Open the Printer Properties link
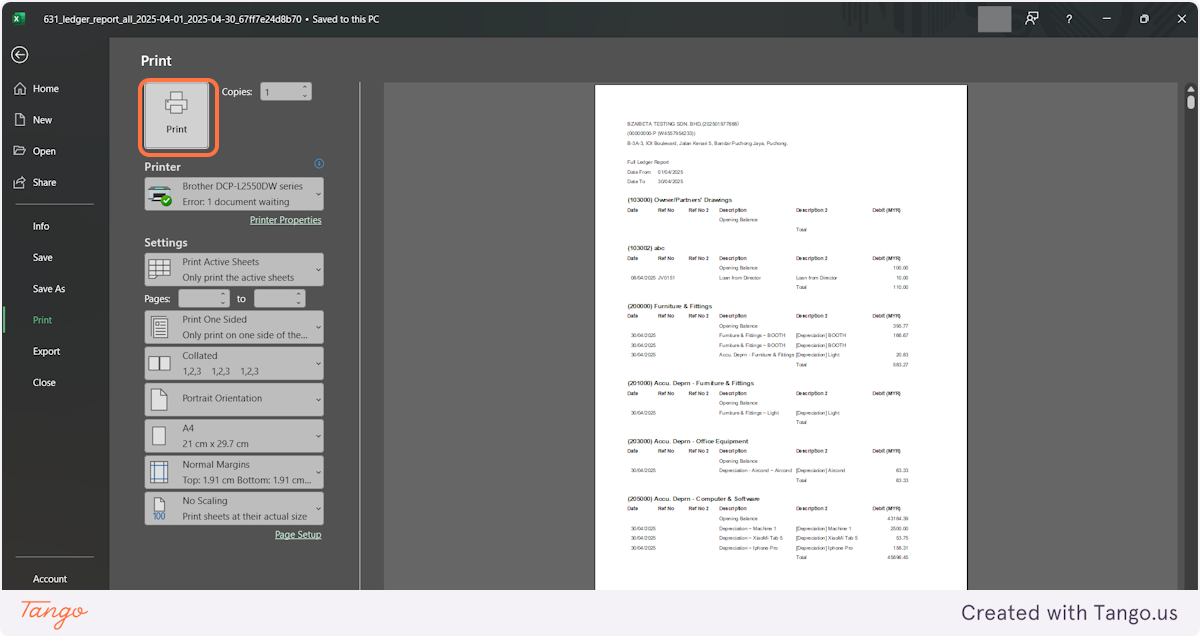The width and height of the screenshot is (1200, 636). pos(285,220)
